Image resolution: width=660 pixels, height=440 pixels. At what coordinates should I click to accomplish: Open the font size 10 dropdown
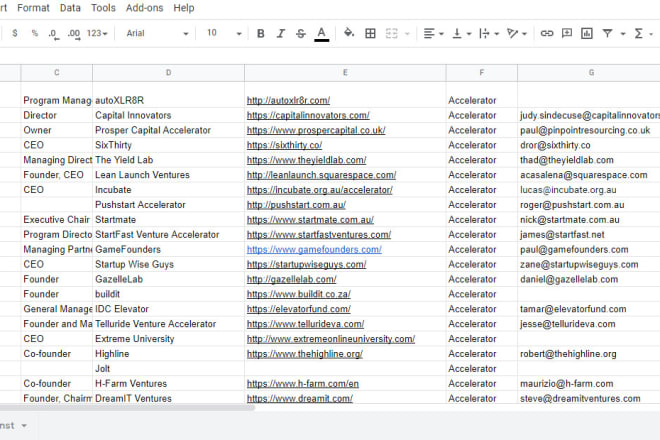pyautogui.click(x=224, y=33)
